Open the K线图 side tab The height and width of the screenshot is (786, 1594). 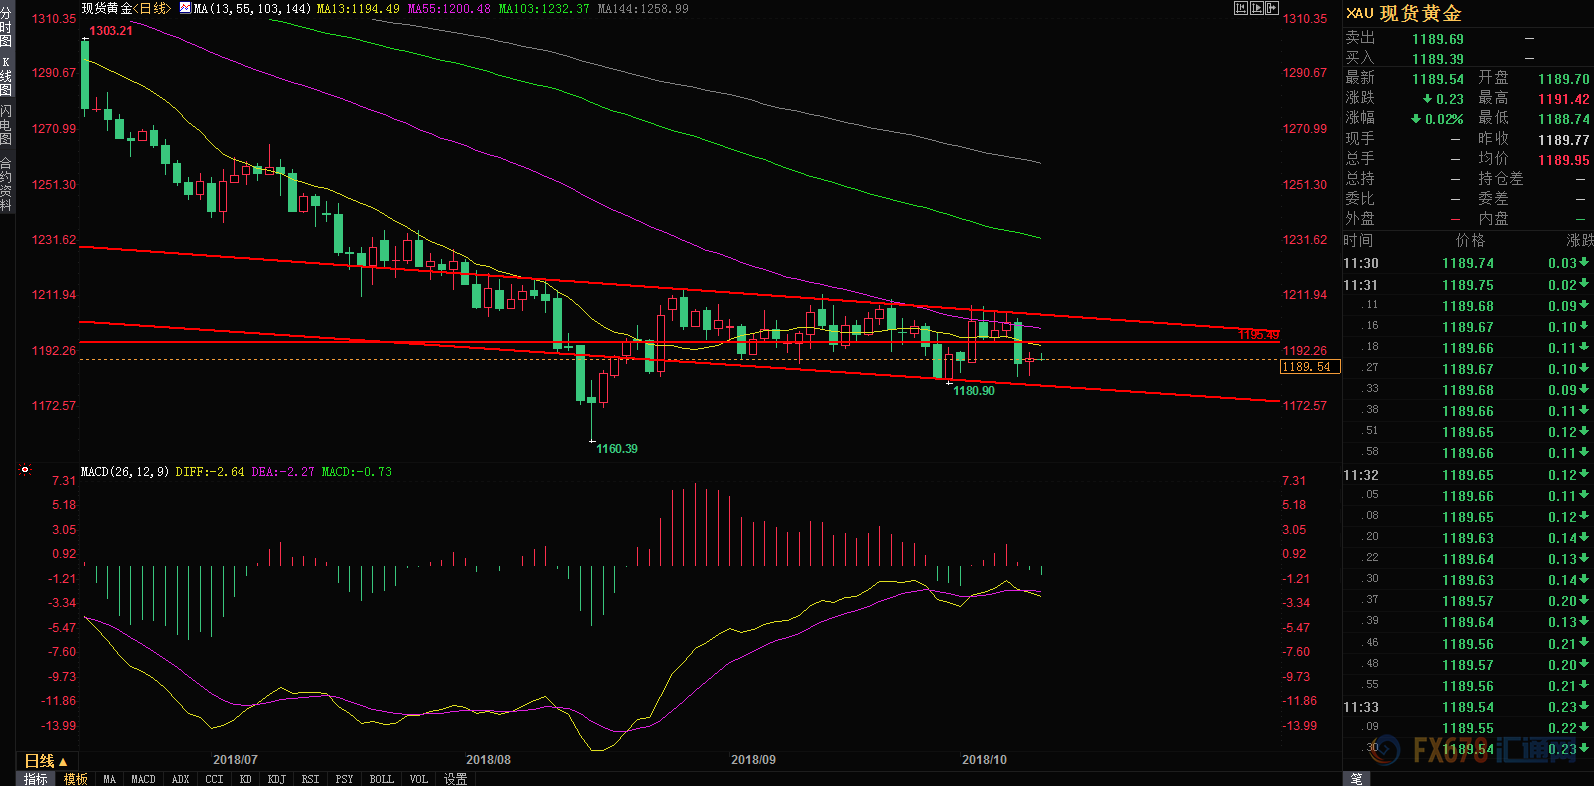[6, 75]
